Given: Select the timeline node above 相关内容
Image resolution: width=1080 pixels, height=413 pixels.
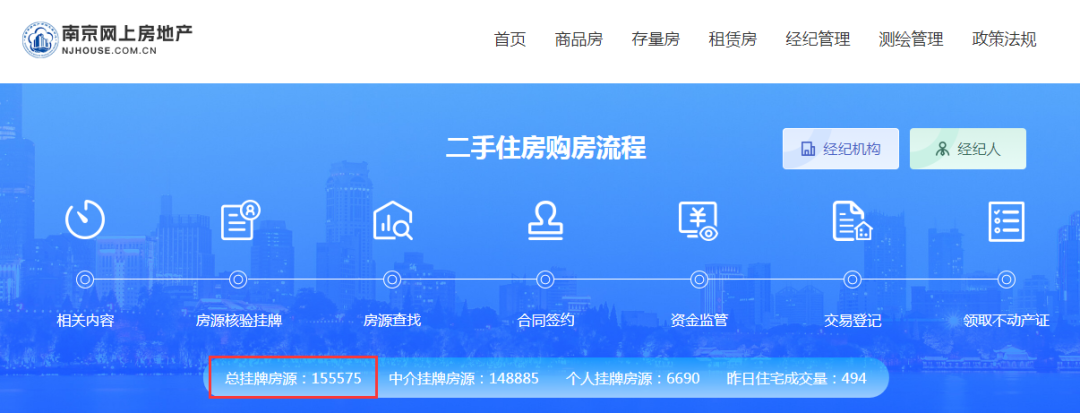Looking at the screenshot, I should coord(85,279).
